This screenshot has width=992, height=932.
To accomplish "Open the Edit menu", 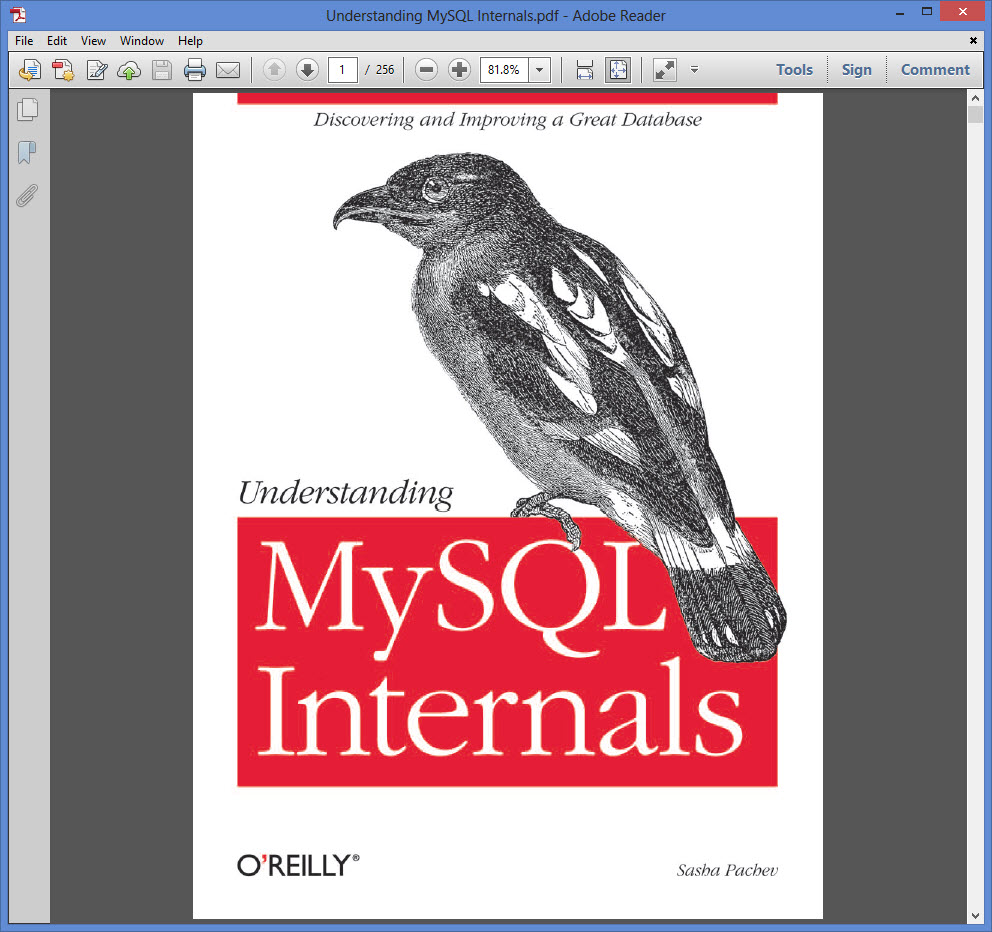I will 57,40.
